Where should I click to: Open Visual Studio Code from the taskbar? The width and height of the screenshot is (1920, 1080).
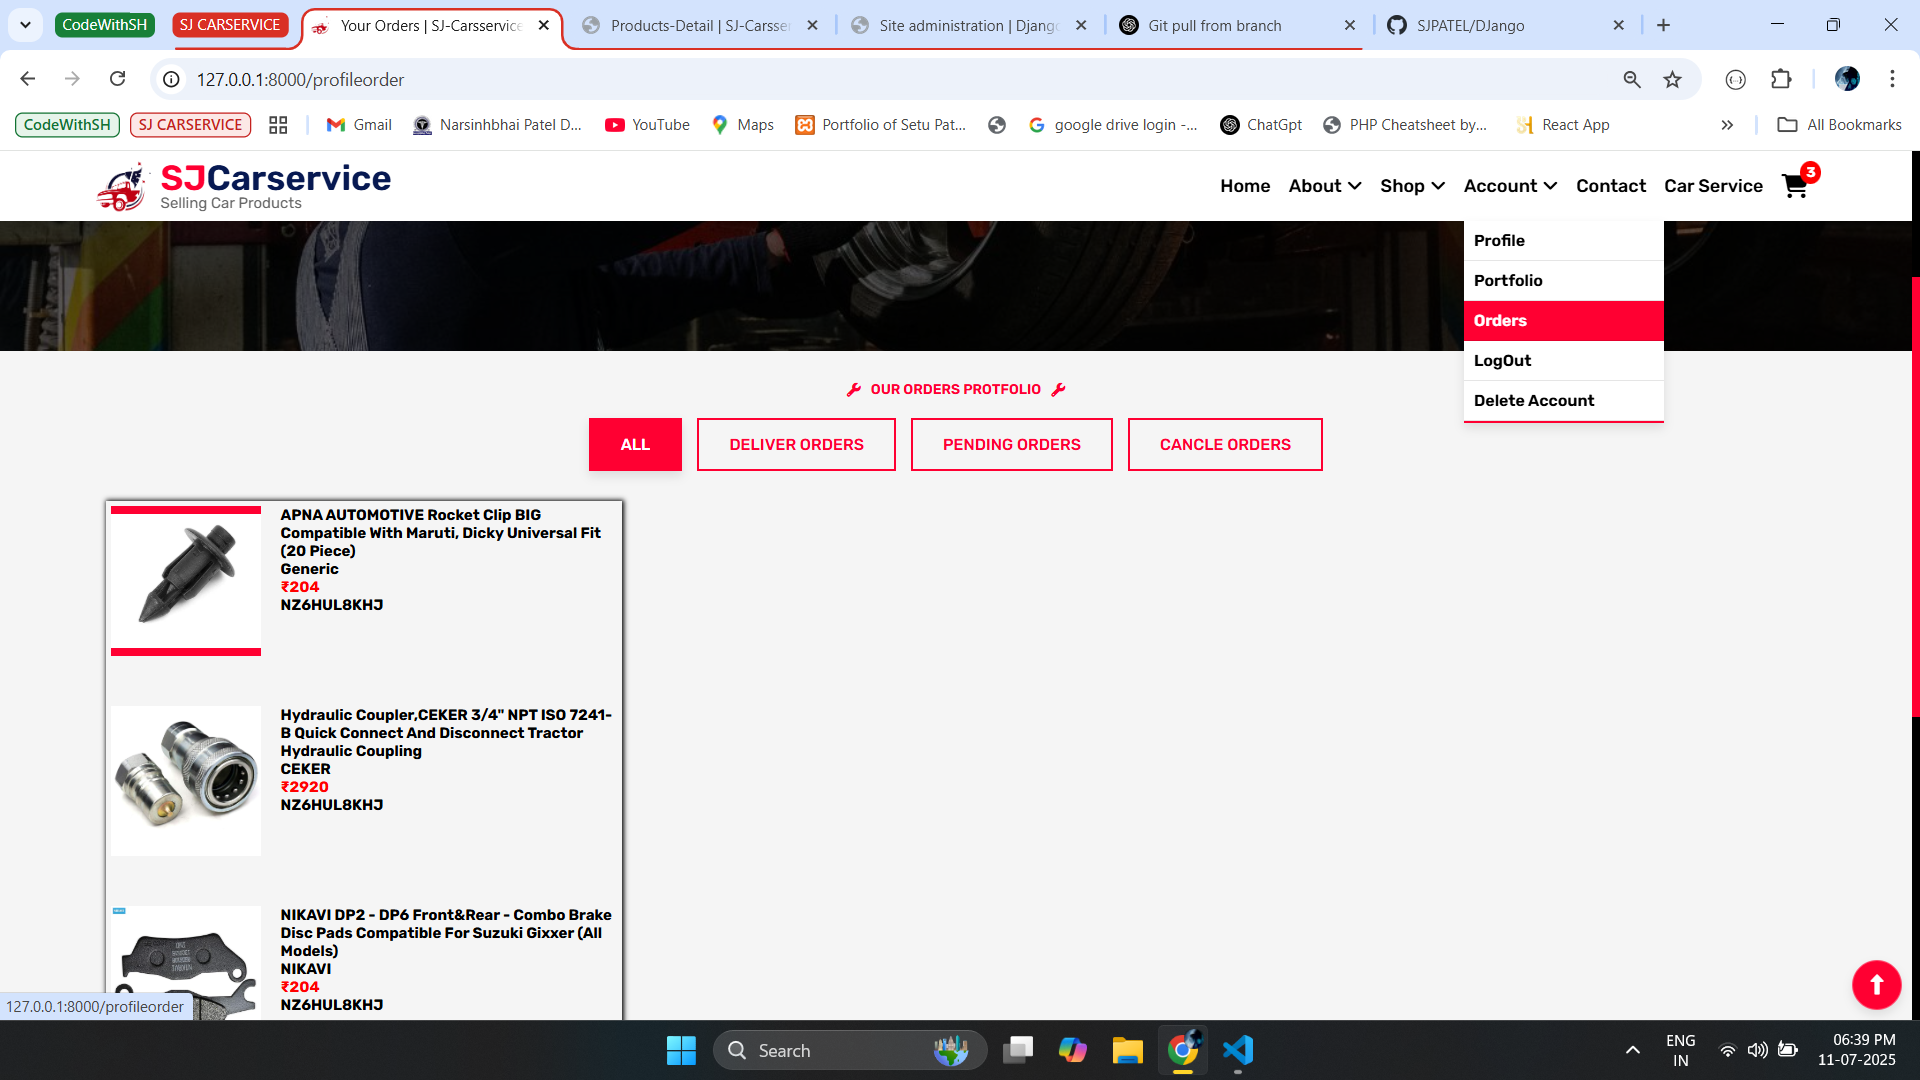click(1238, 1050)
